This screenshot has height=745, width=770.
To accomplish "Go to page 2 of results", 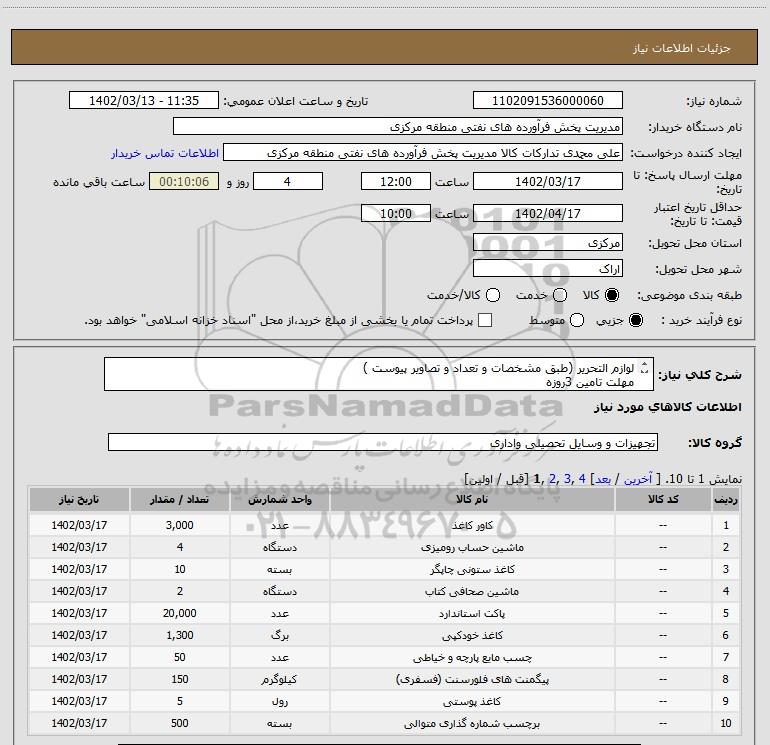I will pos(552,479).
